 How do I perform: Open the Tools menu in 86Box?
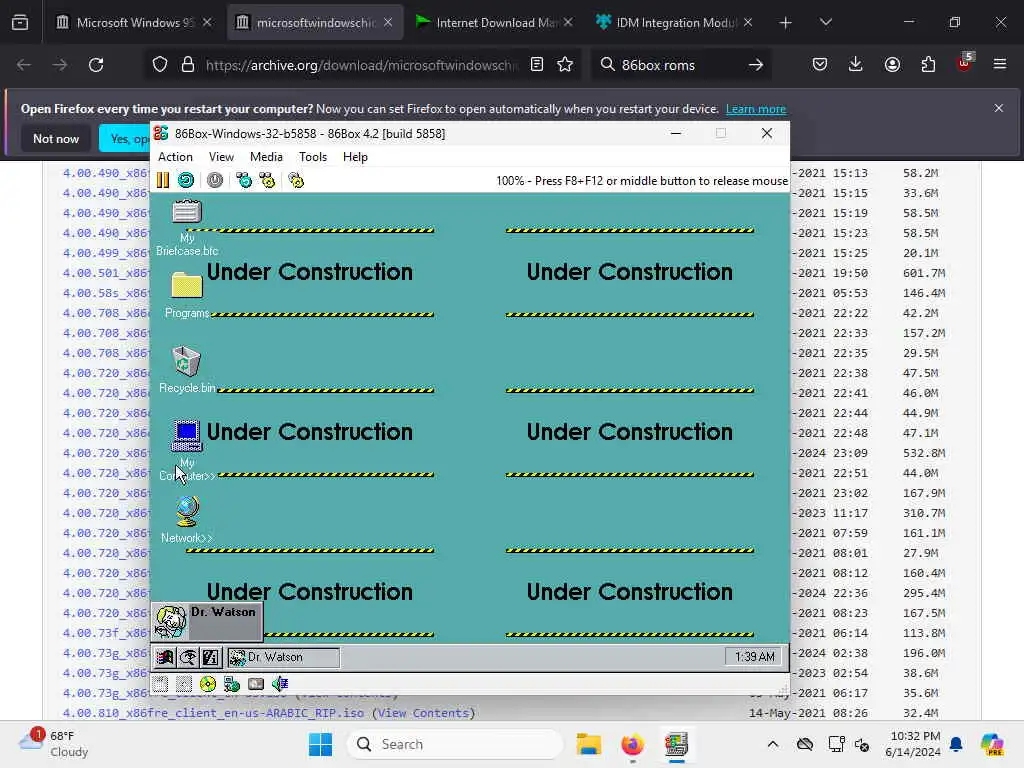(x=313, y=157)
